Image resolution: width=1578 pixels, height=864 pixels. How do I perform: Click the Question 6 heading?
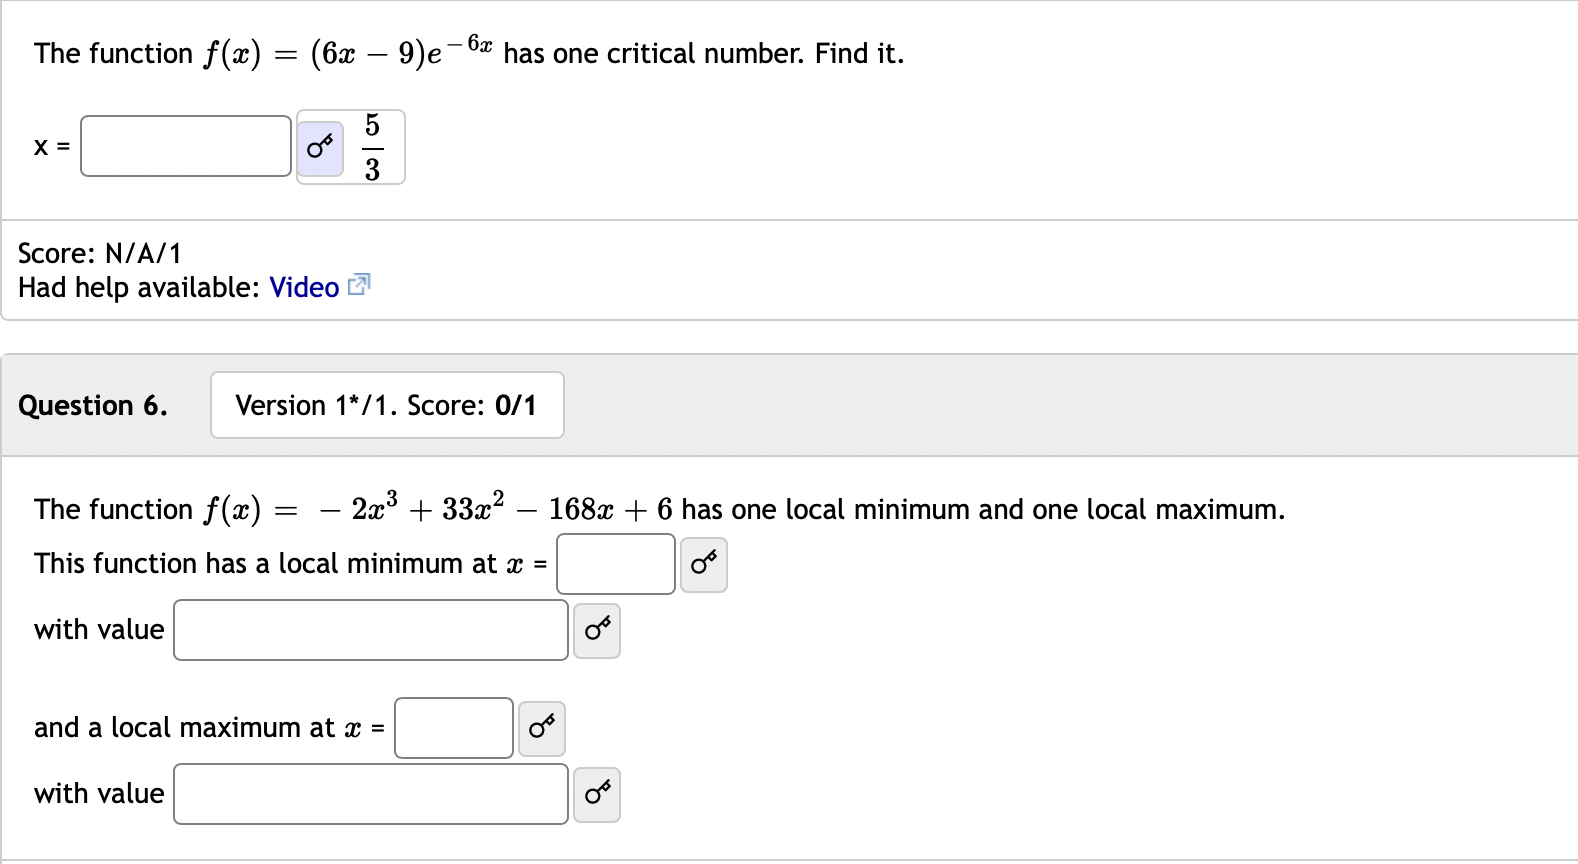pos(93,405)
